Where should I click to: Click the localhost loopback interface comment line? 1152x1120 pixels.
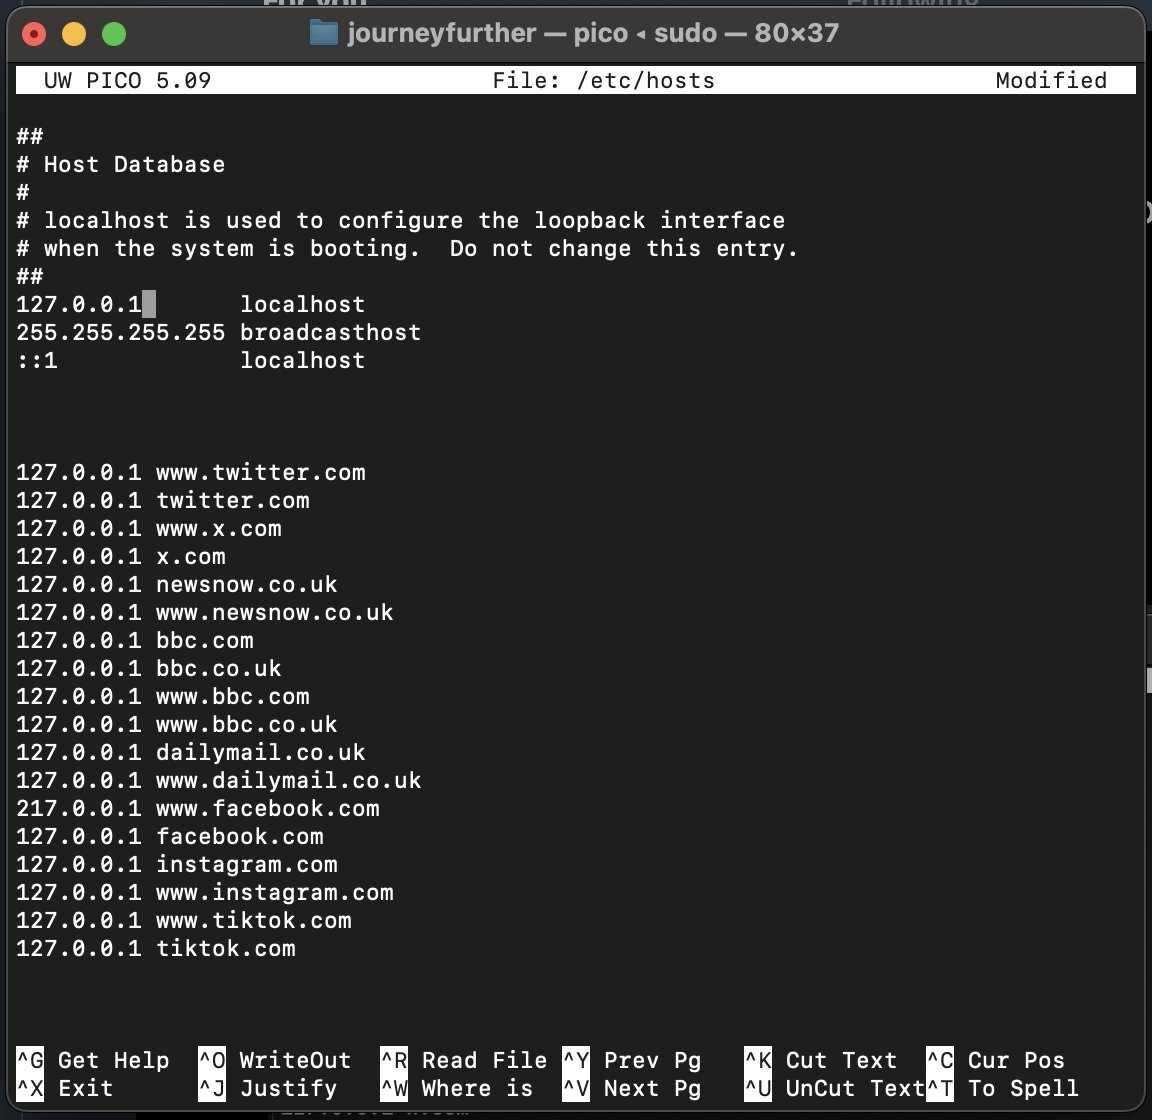coord(400,220)
